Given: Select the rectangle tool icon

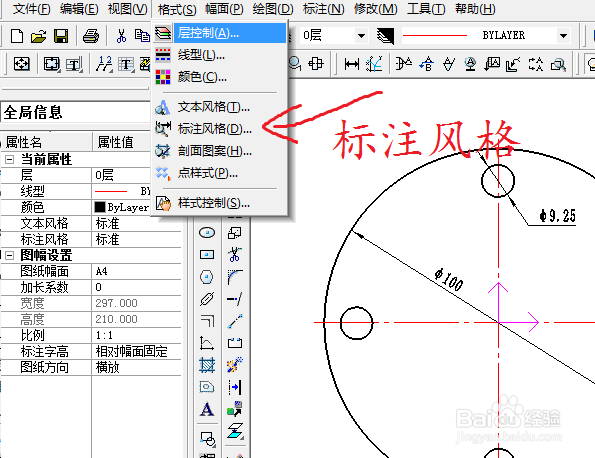Looking at the screenshot, I should [x=207, y=254].
